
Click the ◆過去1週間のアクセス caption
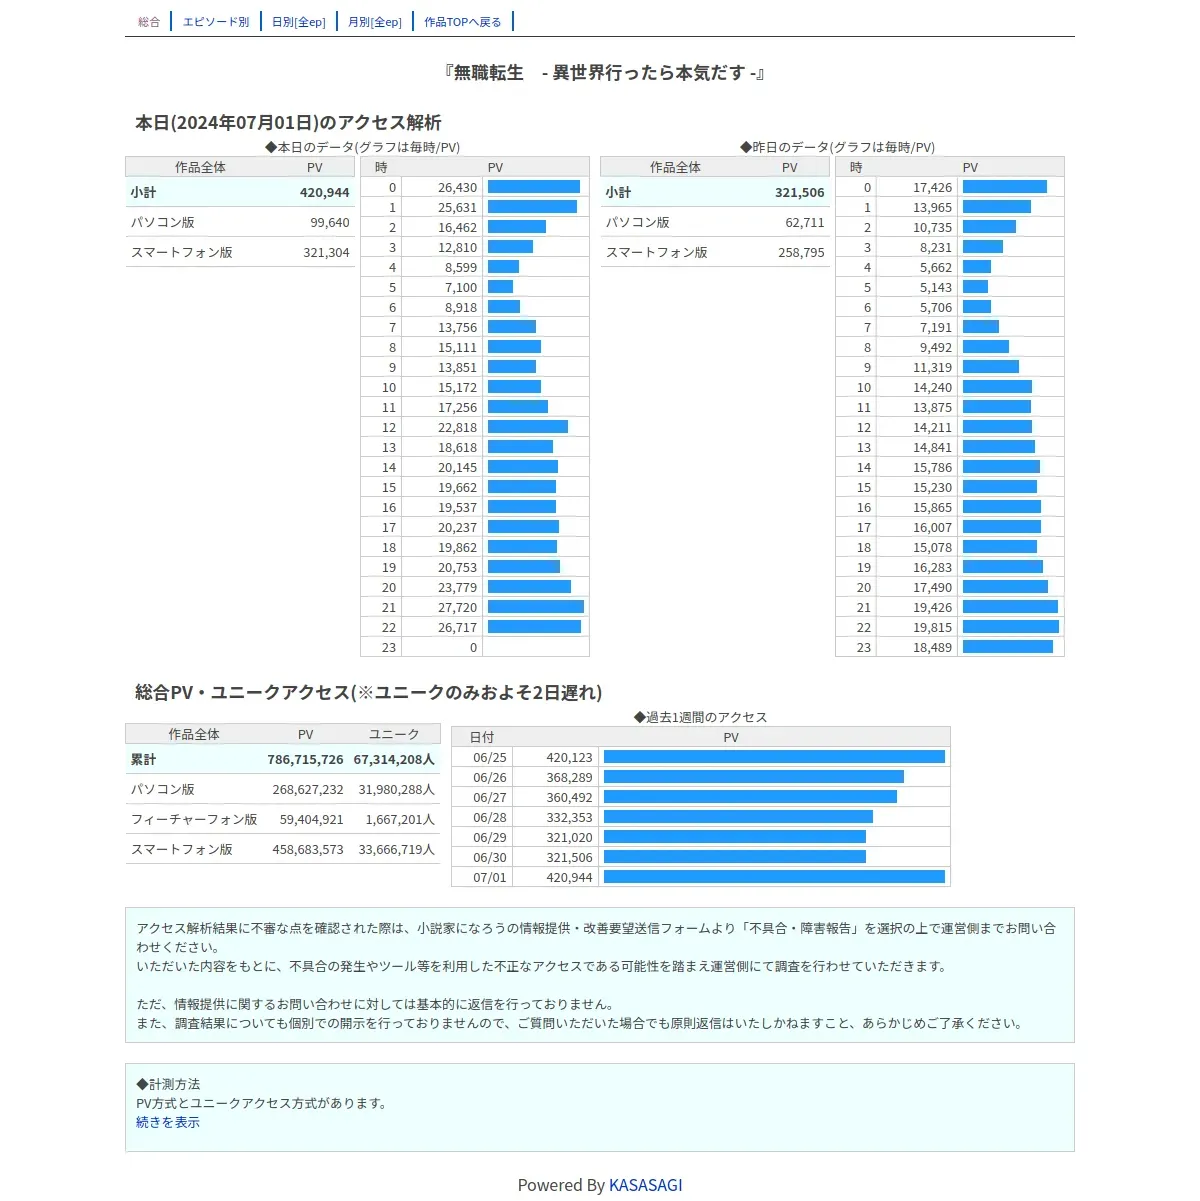point(700,717)
